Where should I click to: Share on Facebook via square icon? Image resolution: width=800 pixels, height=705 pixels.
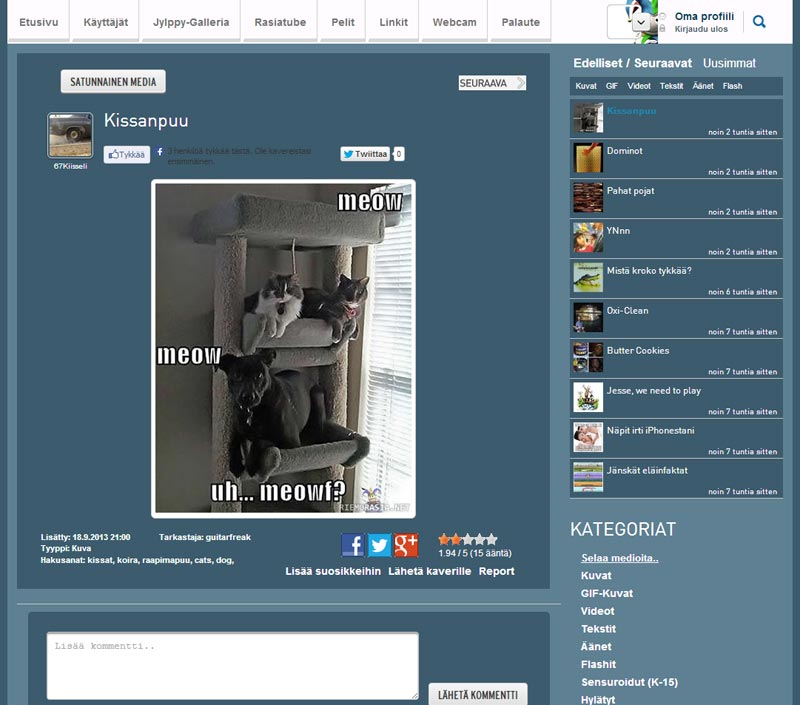[353, 545]
